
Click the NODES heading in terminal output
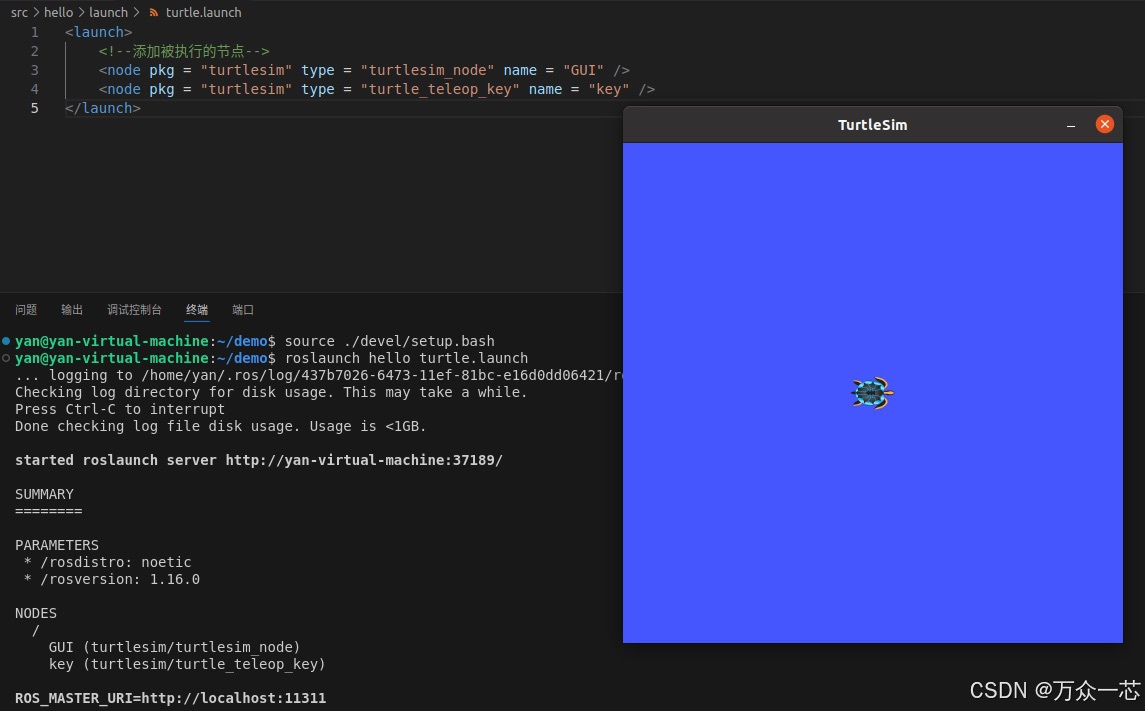click(x=36, y=613)
